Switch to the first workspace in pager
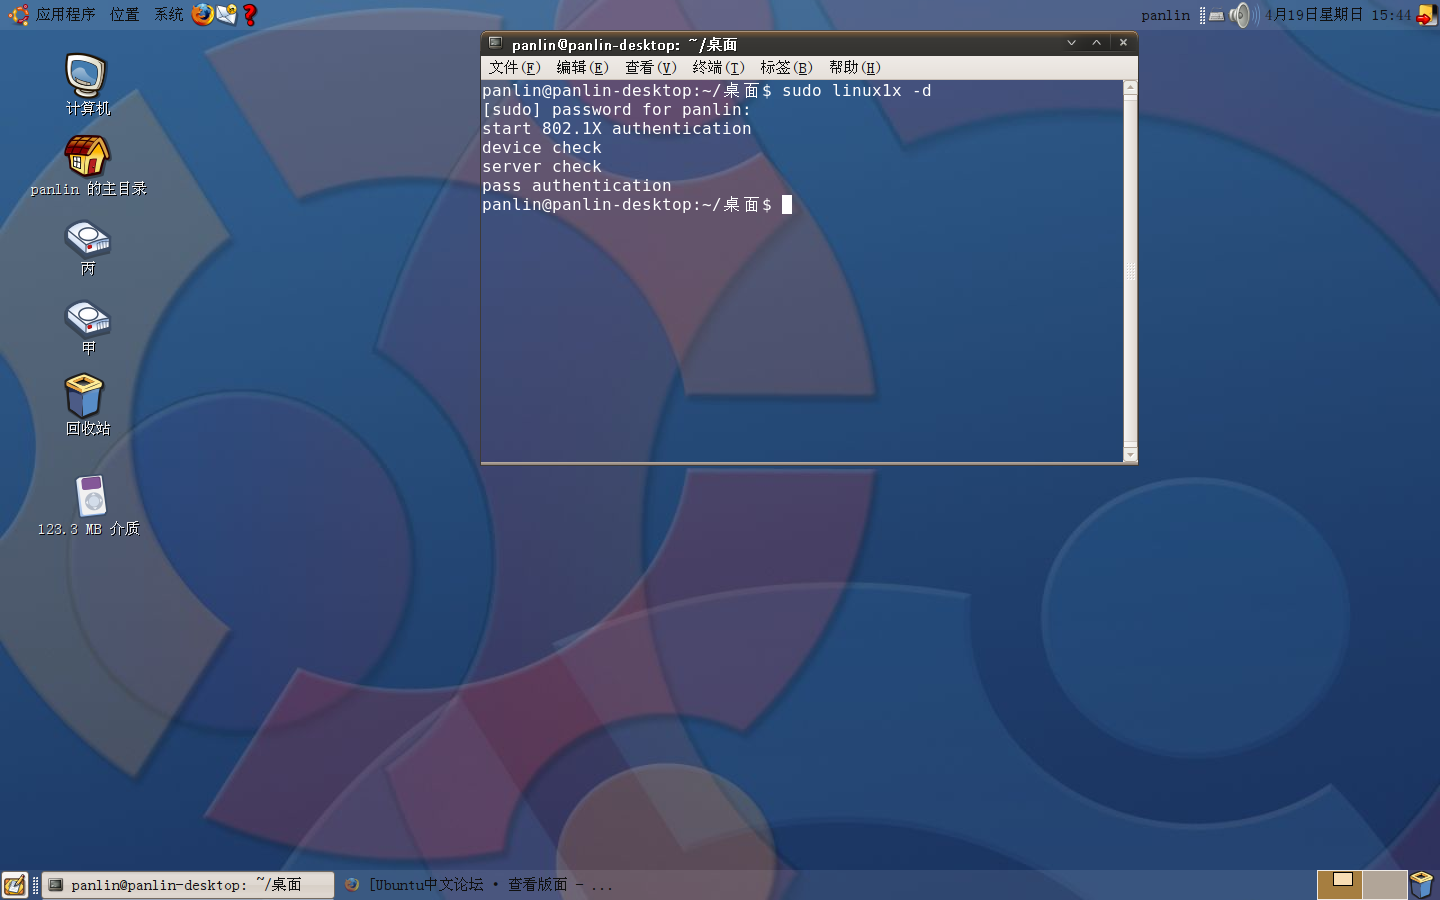The image size is (1440, 900). tap(1340, 885)
